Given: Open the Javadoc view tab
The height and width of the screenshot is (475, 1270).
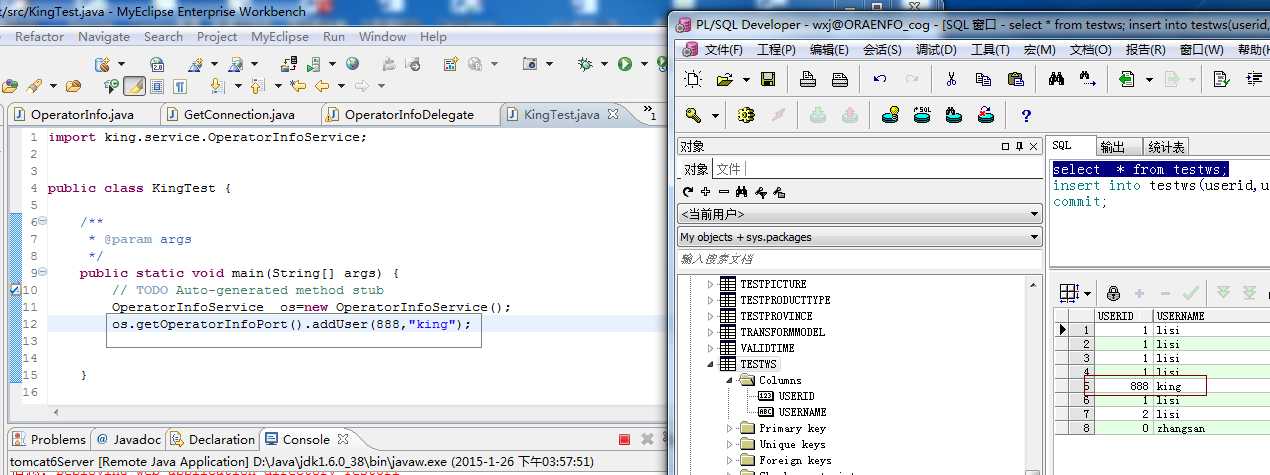Looking at the screenshot, I should [x=129, y=439].
